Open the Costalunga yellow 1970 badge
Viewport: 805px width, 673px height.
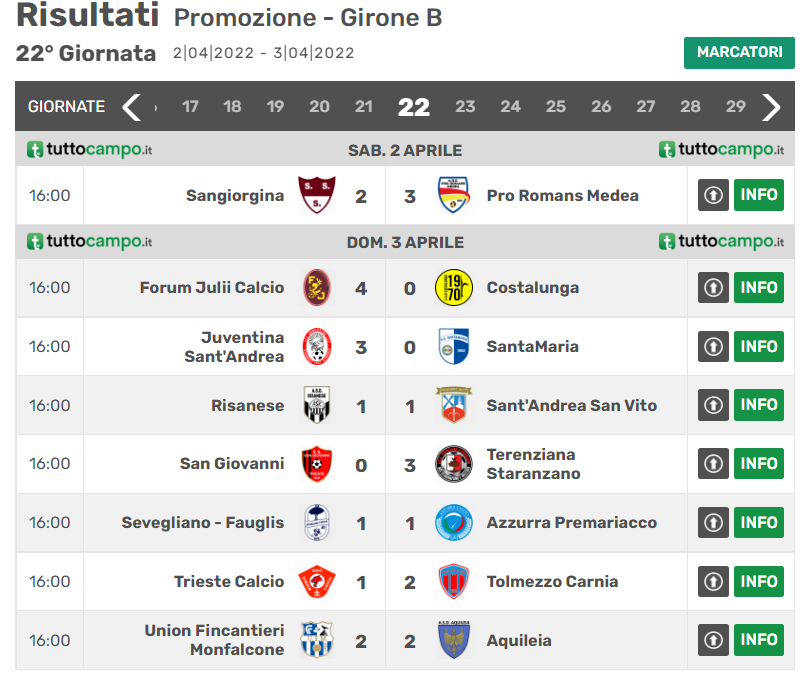pos(453,287)
